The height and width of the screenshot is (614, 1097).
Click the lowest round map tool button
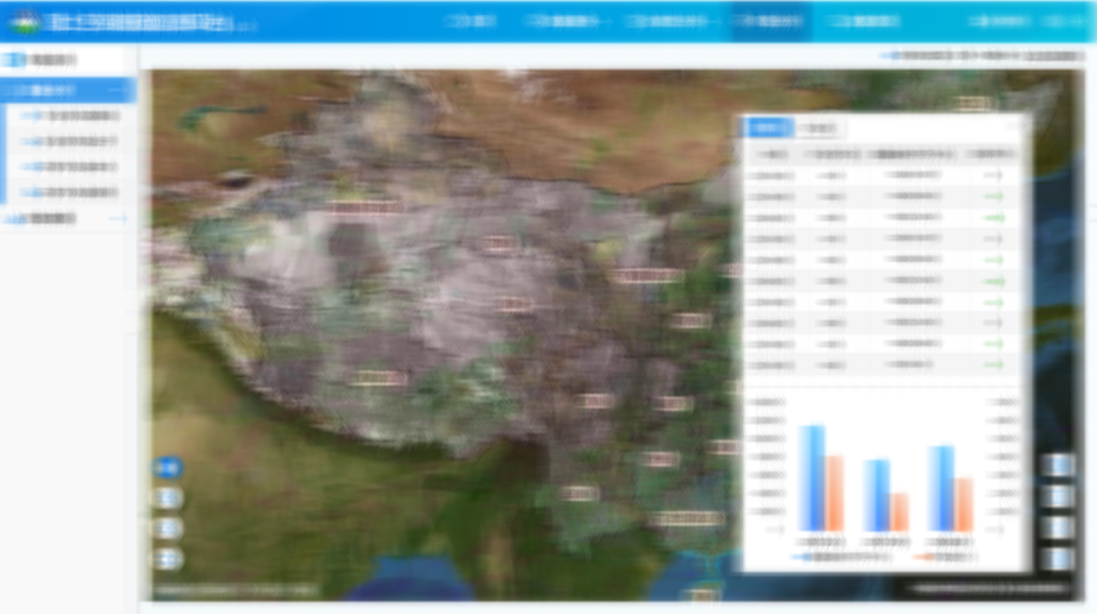pos(167,559)
